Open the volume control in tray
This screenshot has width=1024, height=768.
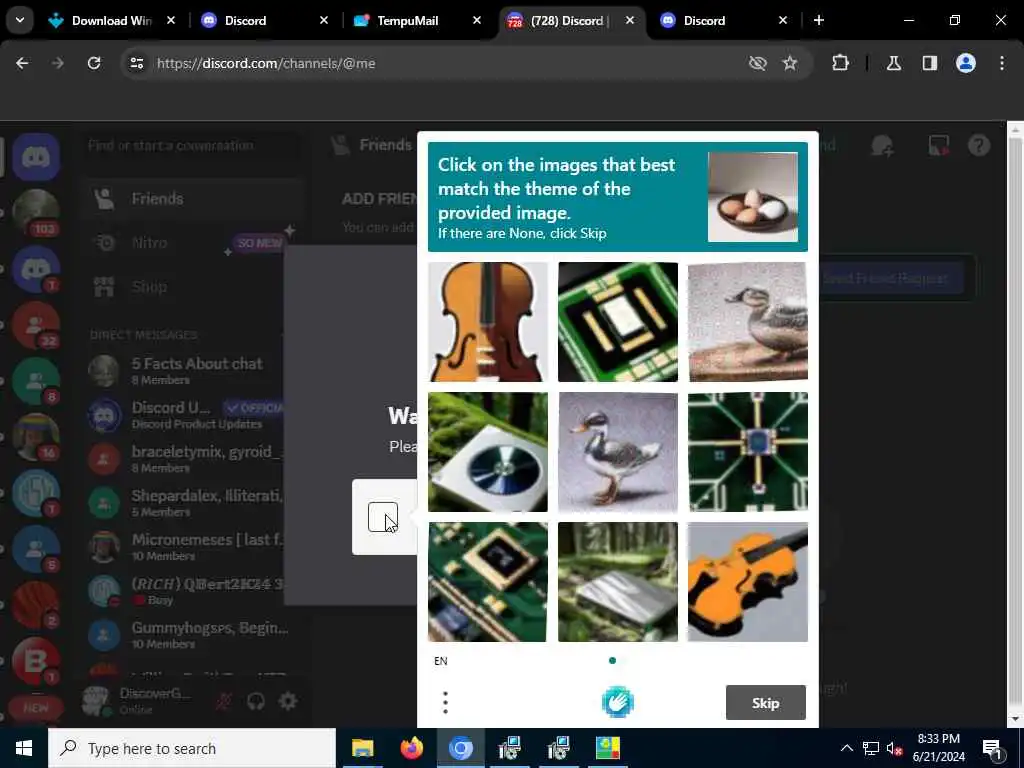coord(894,748)
